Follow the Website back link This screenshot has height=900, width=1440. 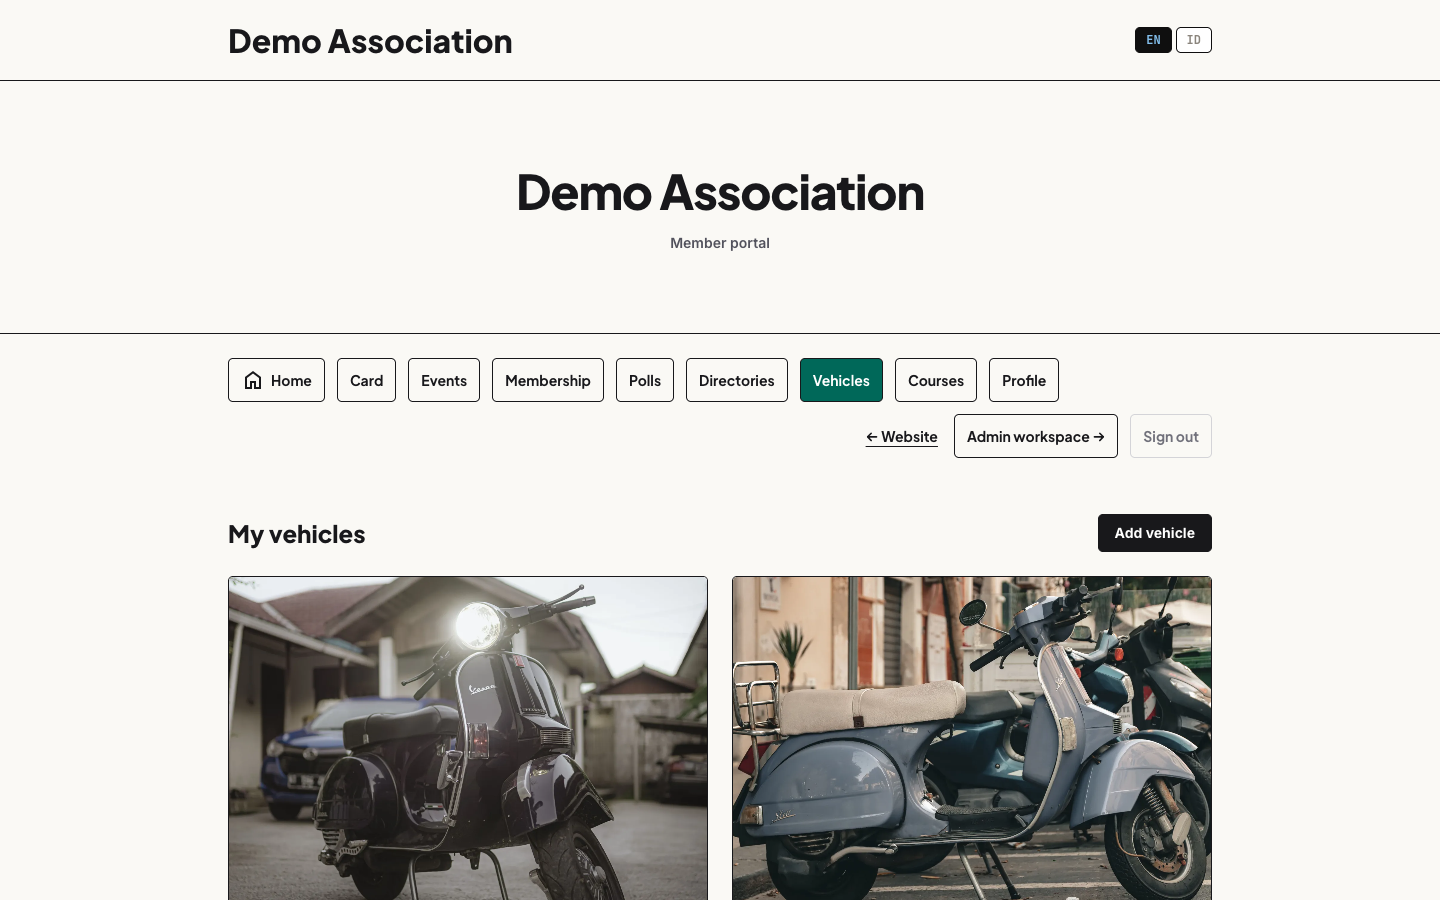pyautogui.click(x=902, y=436)
